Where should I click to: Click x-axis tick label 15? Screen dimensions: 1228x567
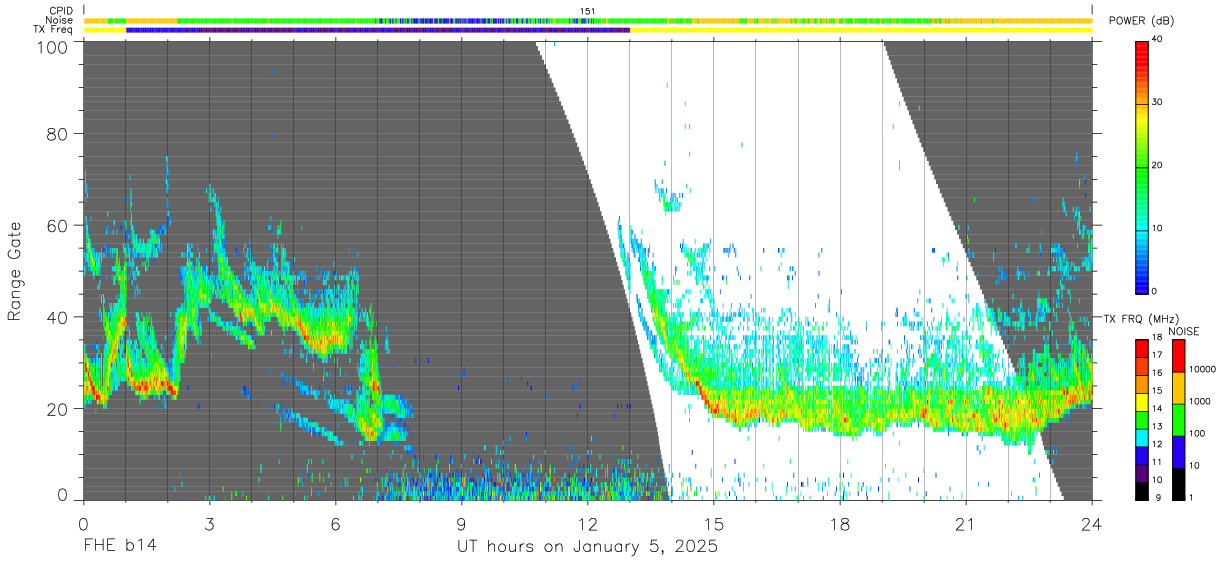[x=714, y=523]
